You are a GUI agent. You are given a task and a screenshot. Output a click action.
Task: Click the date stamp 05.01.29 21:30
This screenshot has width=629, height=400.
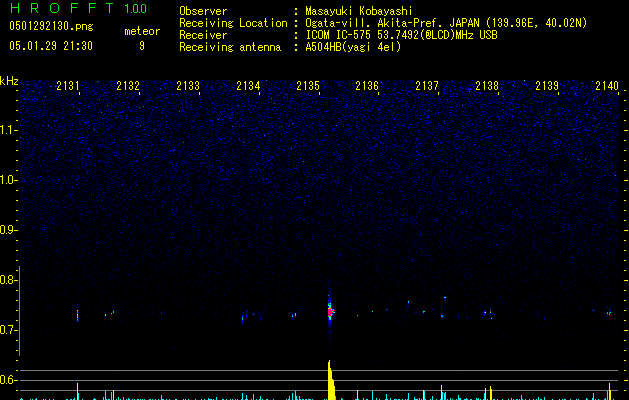(x=51, y=46)
